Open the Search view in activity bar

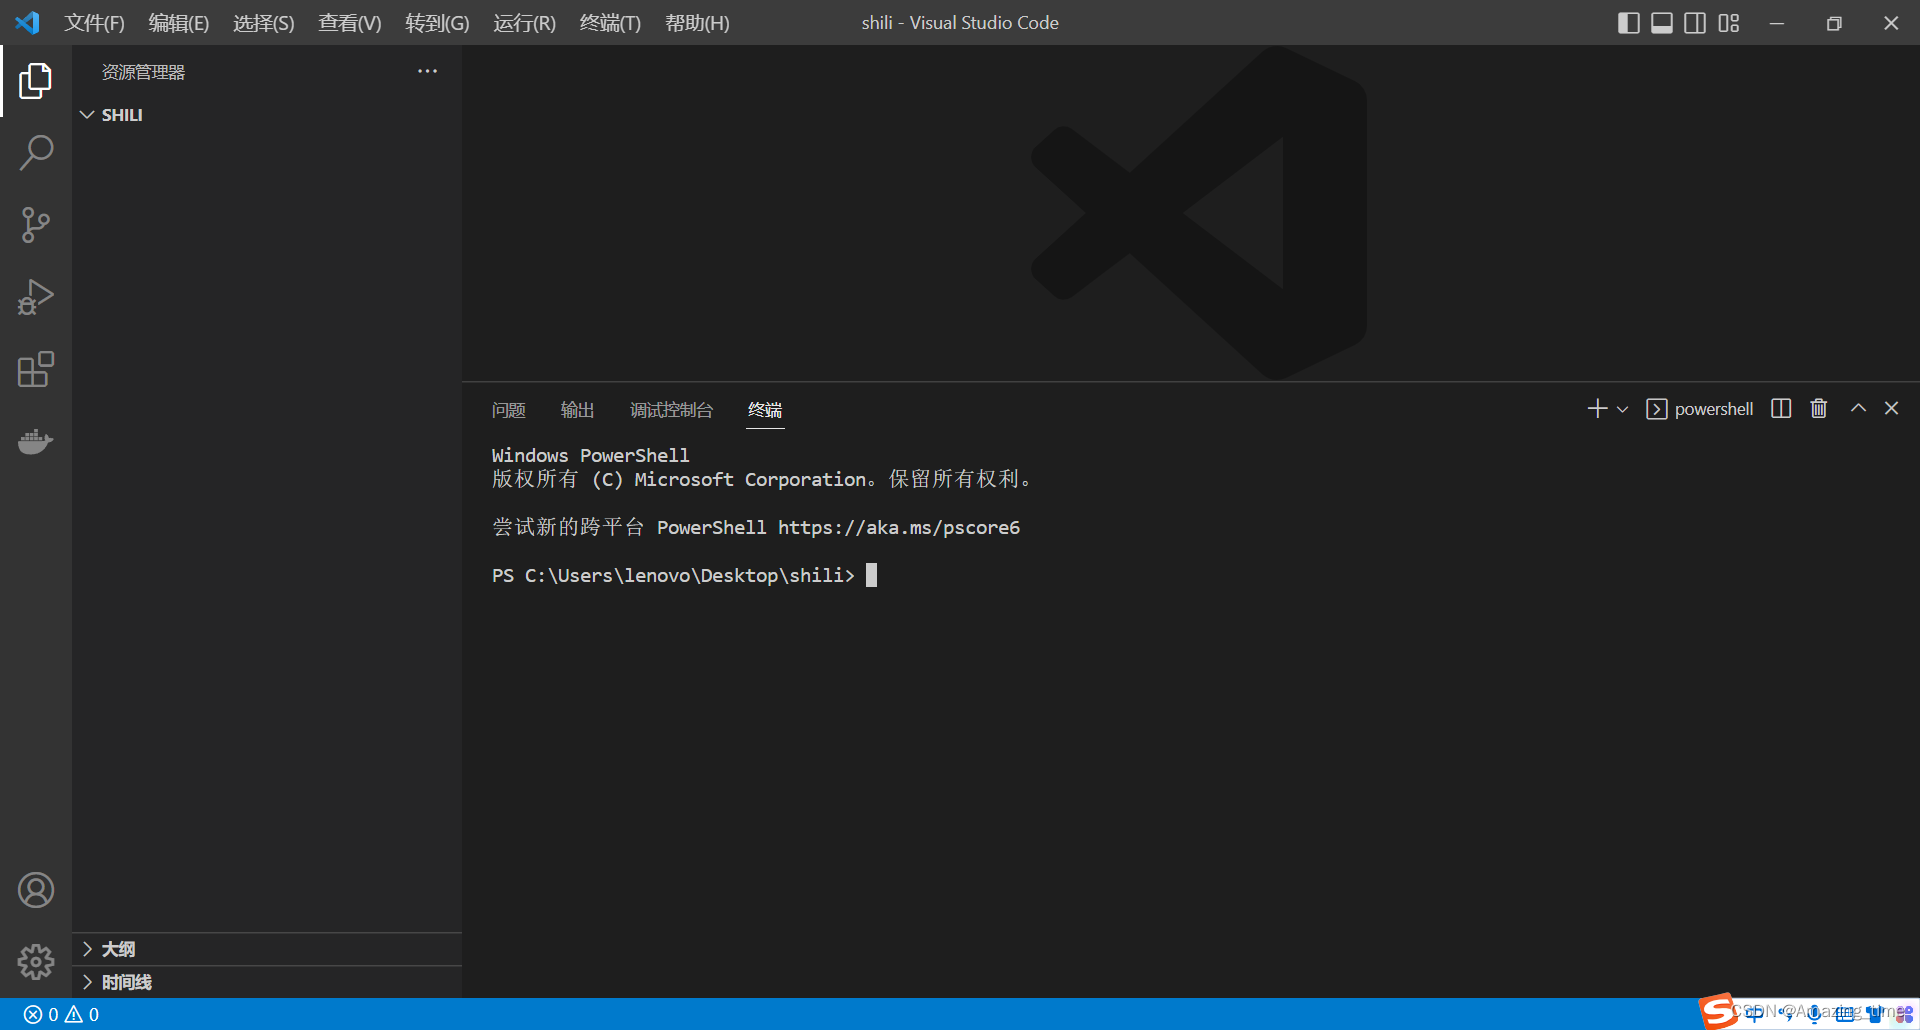36,153
